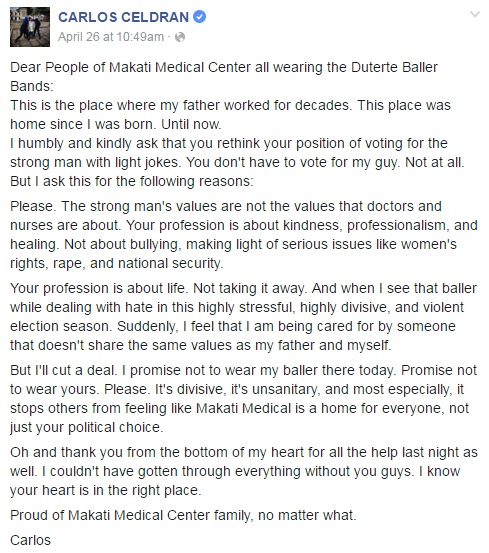Expand the post options chevron
The height and width of the screenshot is (553, 489).
475,14
